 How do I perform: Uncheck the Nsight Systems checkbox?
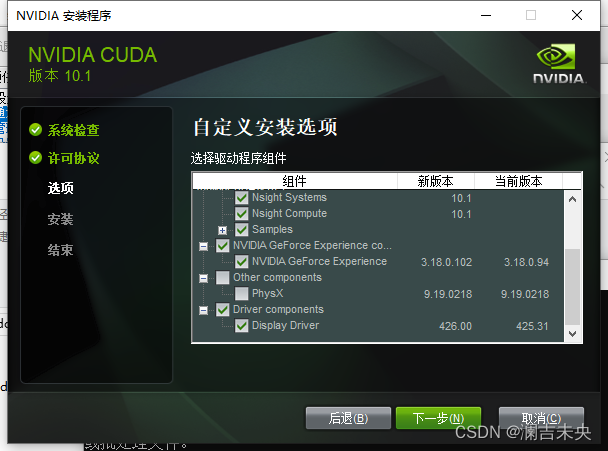coord(242,198)
